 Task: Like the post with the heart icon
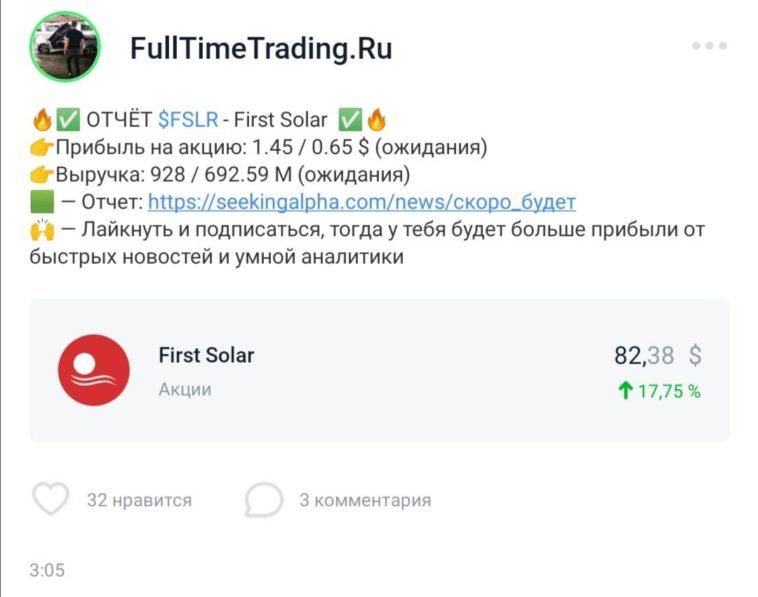tap(51, 499)
